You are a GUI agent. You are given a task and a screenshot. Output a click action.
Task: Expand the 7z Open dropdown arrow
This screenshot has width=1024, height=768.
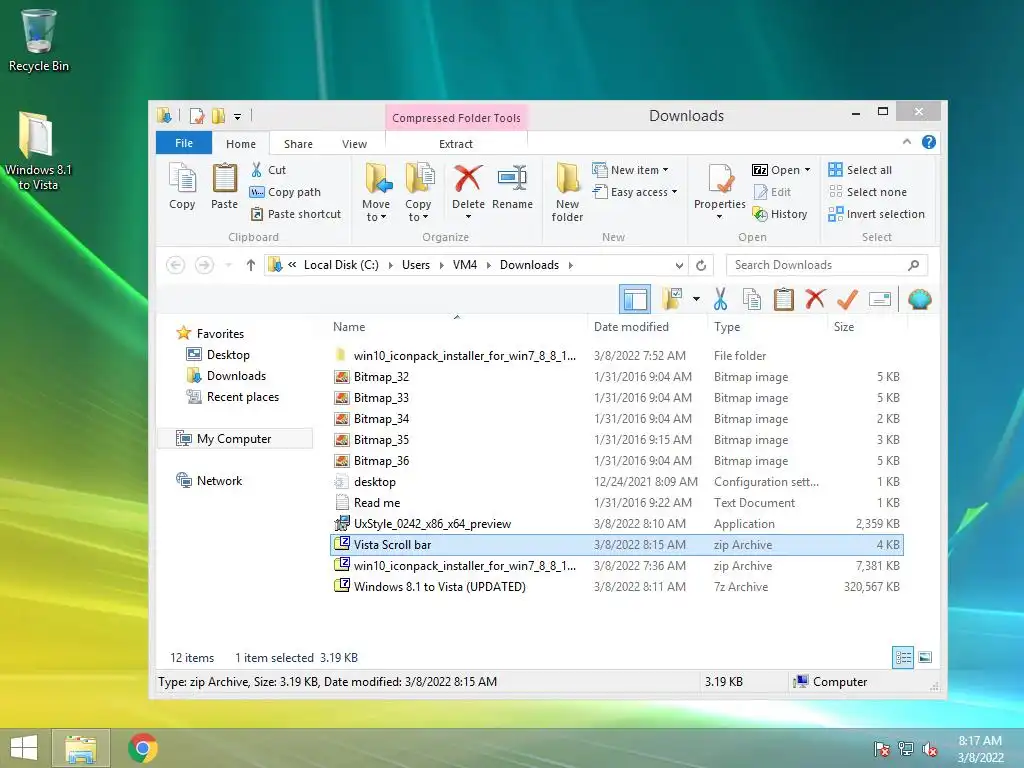pyautogui.click(x=808, y=170)
